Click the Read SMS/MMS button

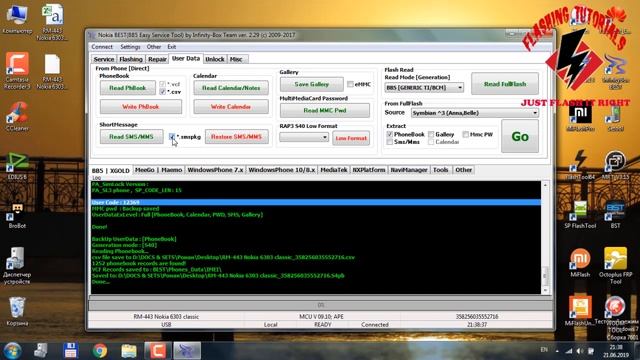[131, 137]
